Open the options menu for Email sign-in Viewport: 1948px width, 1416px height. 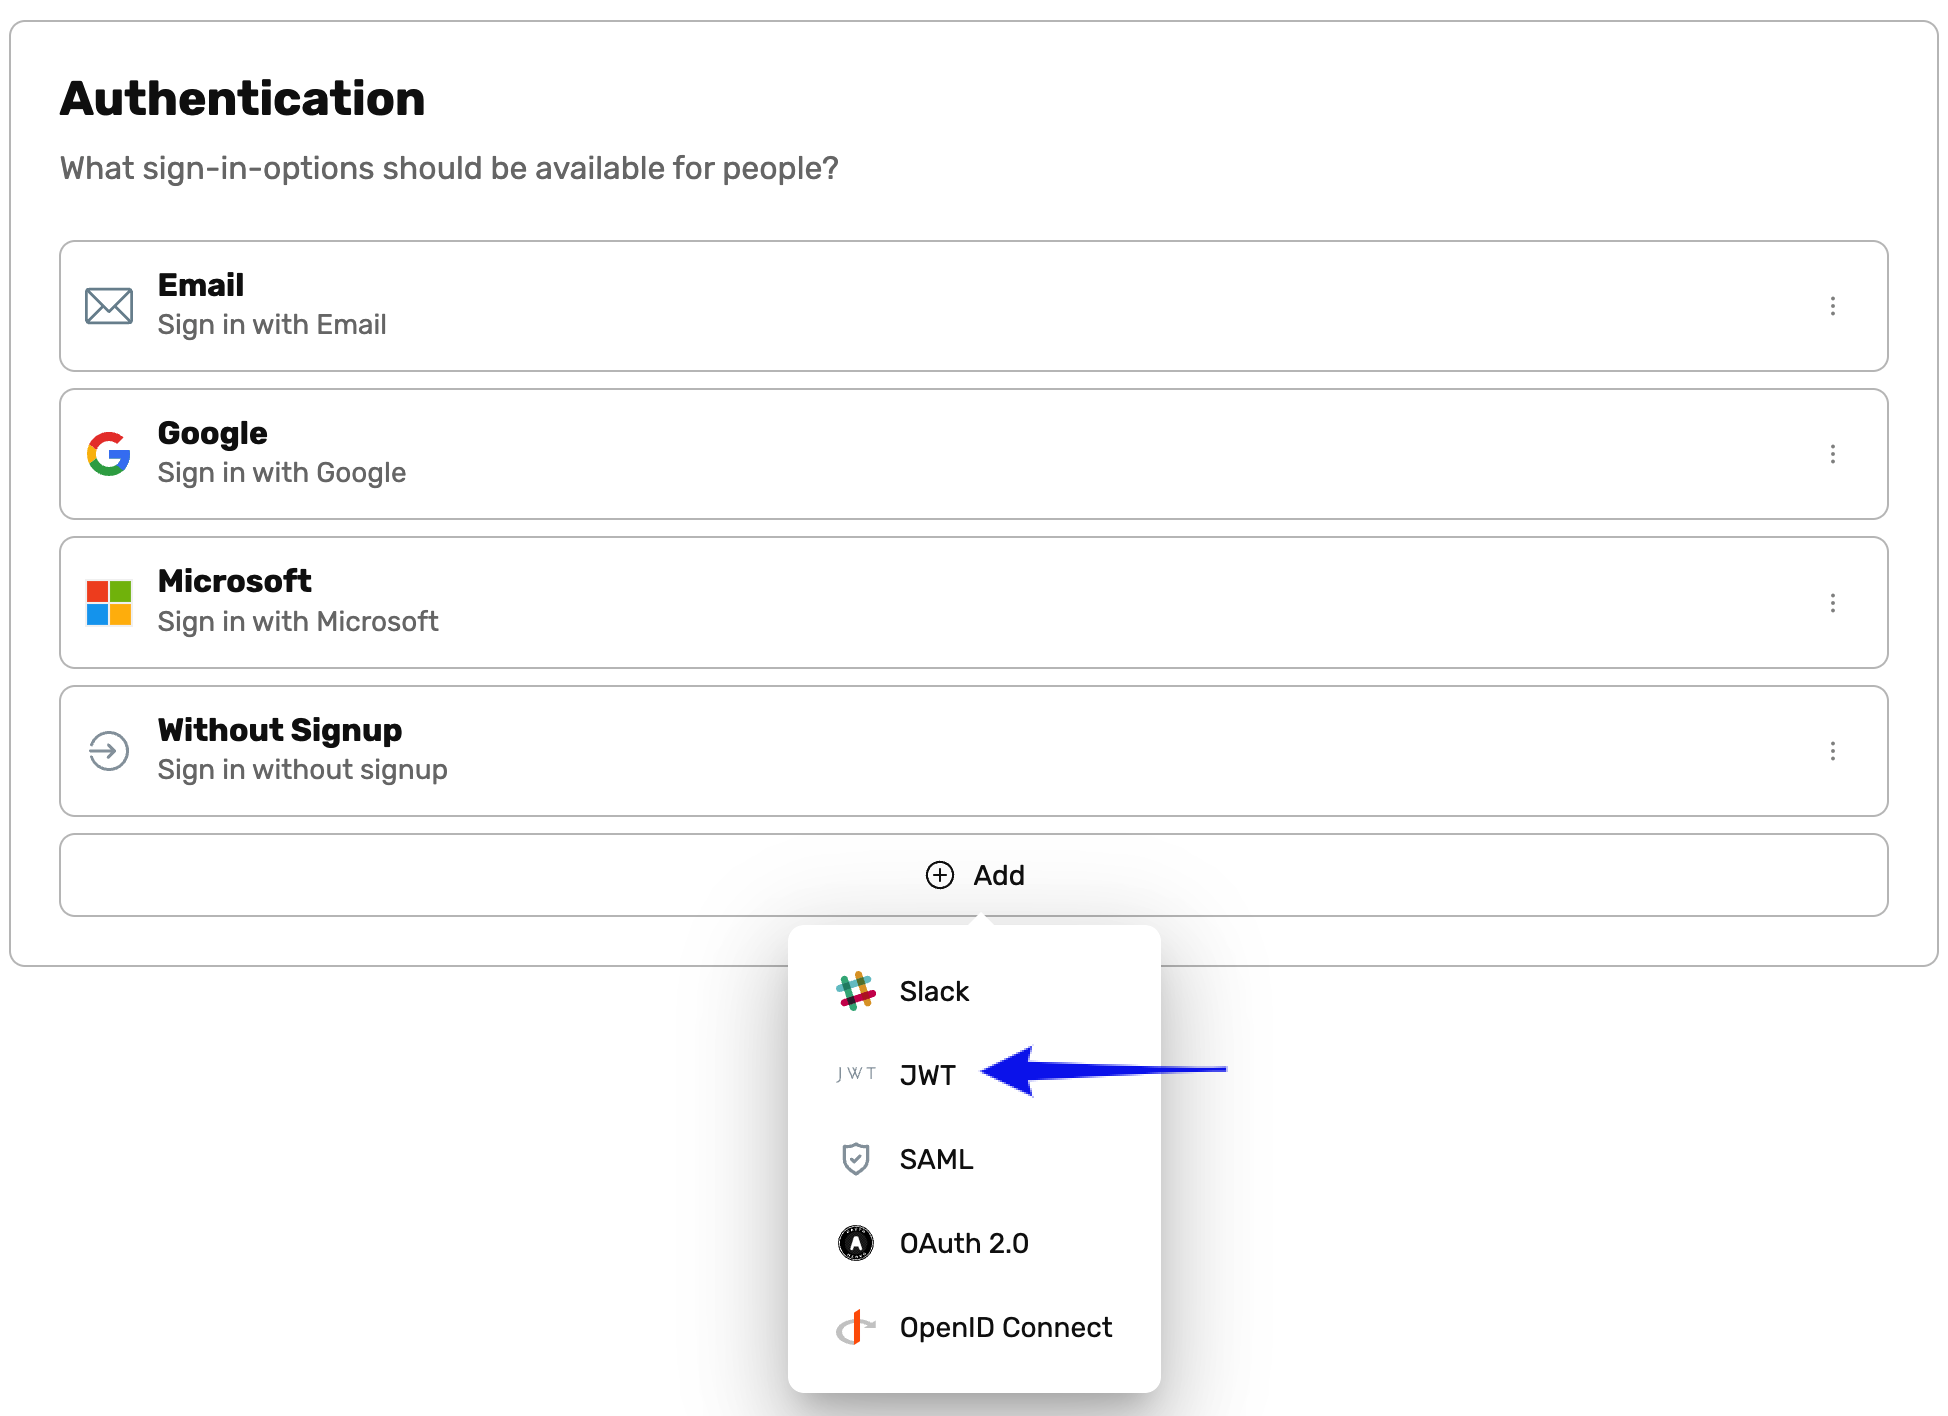pos(1833,306)
